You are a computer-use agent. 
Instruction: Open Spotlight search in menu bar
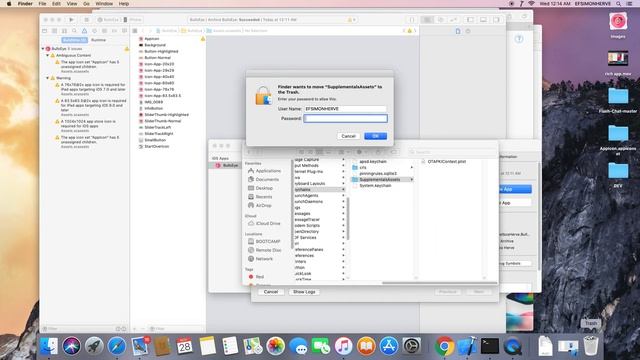point(619,4)
